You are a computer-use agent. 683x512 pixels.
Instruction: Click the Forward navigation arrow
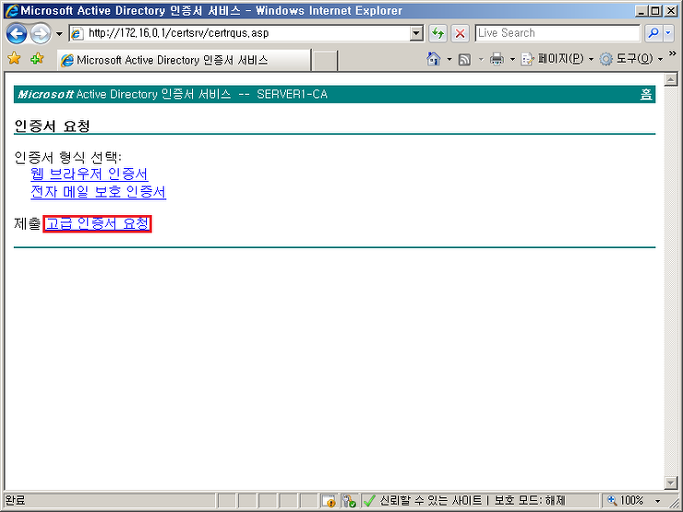pyautogui.click(x=41, y=34)
